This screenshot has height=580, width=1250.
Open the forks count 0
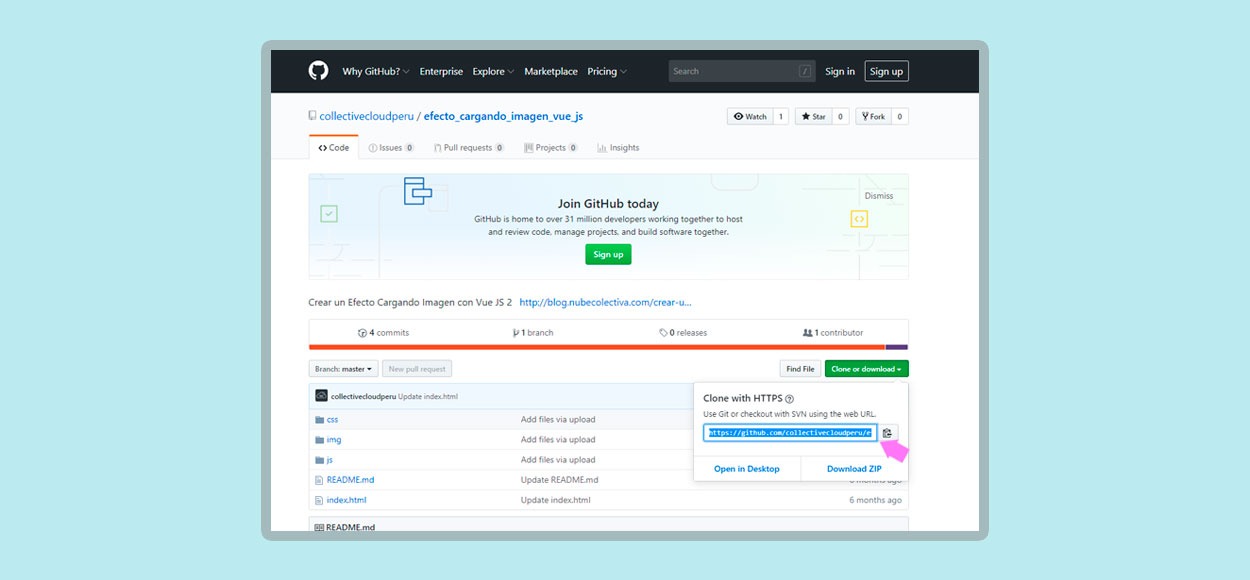(x=899, y=116)
